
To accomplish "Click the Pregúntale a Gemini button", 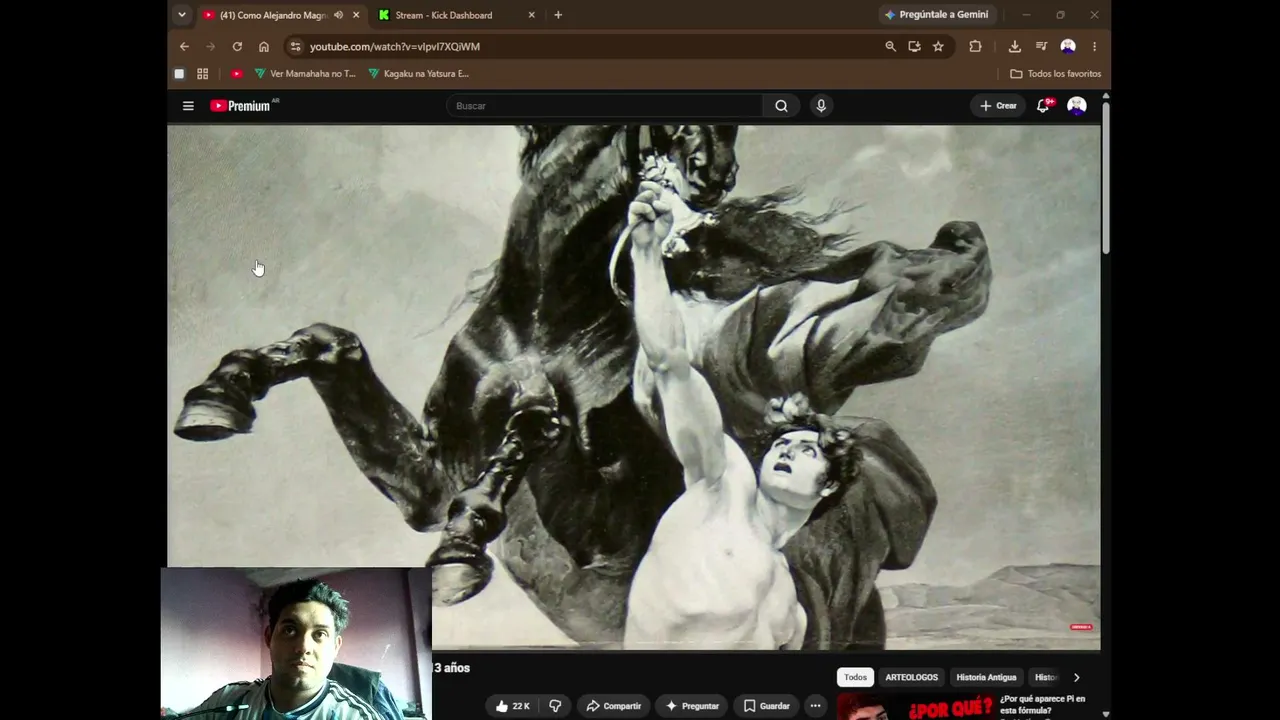I will 936,15.
